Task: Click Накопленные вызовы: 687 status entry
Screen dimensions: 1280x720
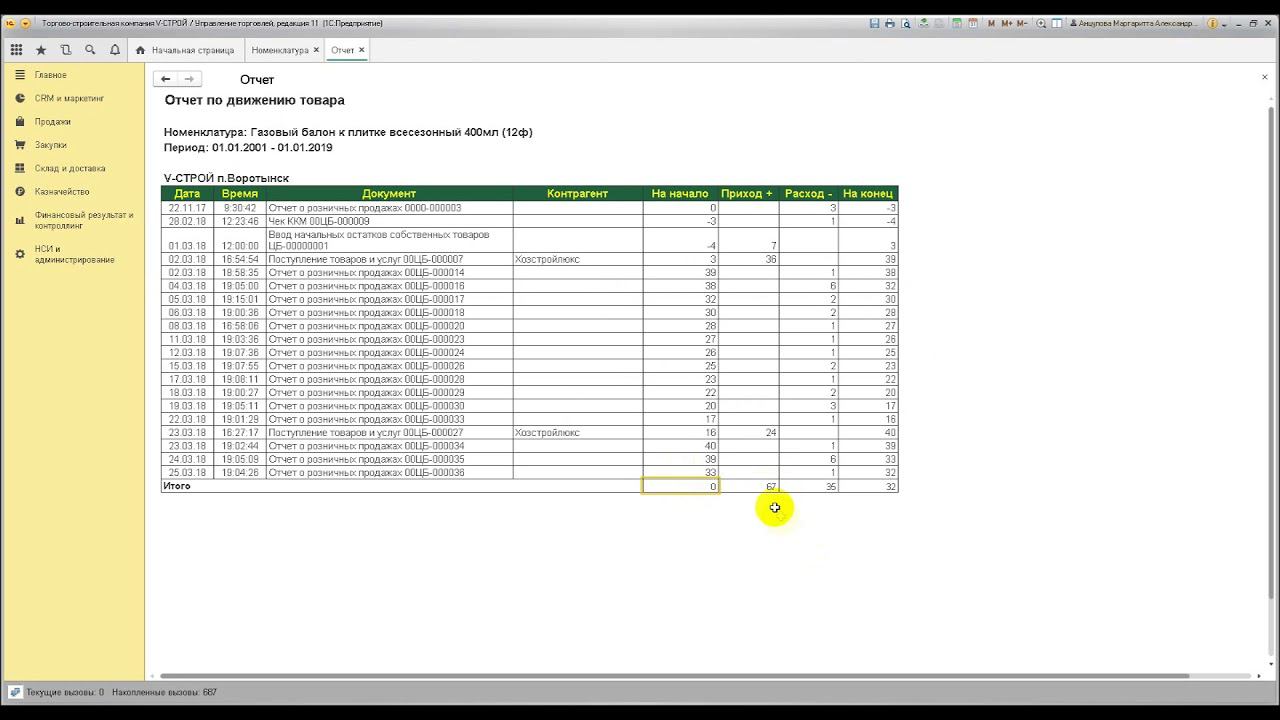Action: [164, 692]
